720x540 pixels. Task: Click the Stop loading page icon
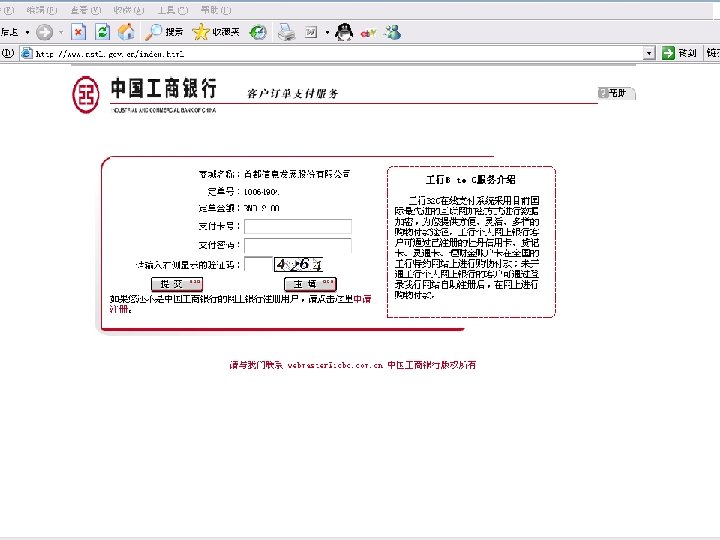pyautogui.click(x=79, y=32)
